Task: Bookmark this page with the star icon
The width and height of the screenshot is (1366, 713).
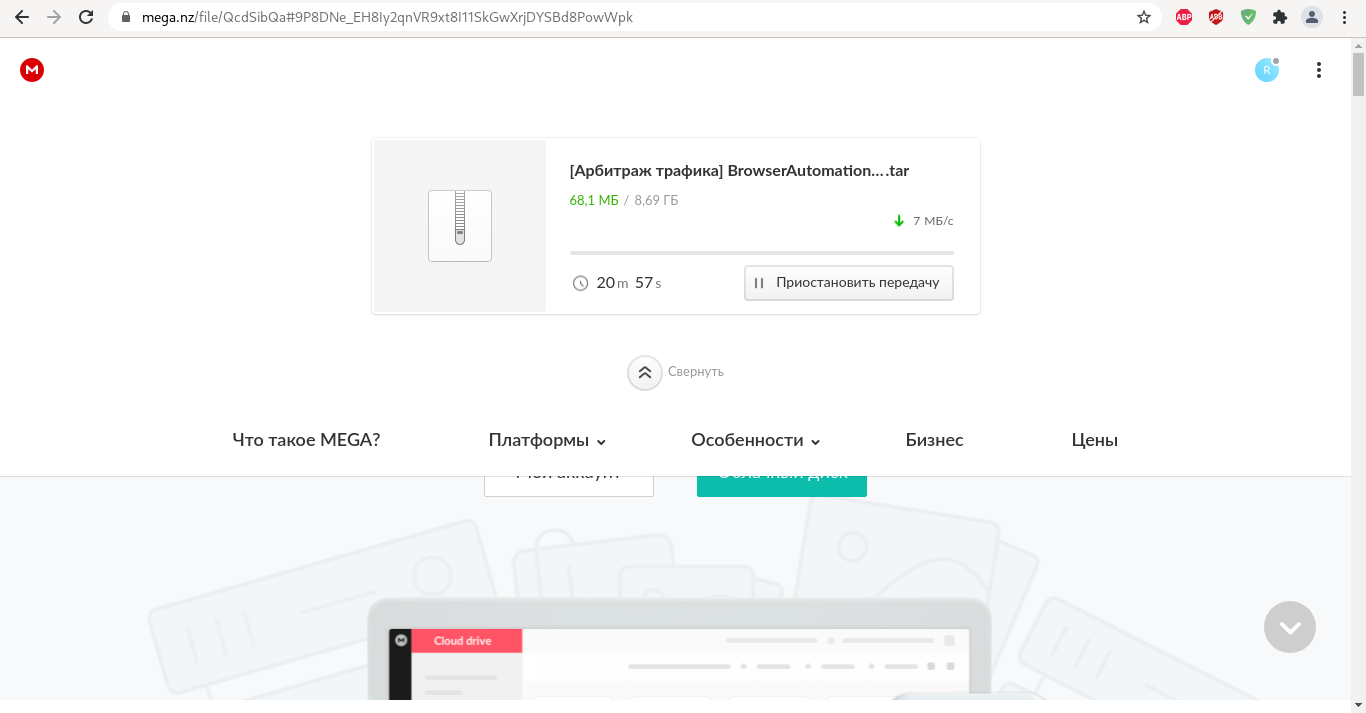Action: tap(1144, 17)
